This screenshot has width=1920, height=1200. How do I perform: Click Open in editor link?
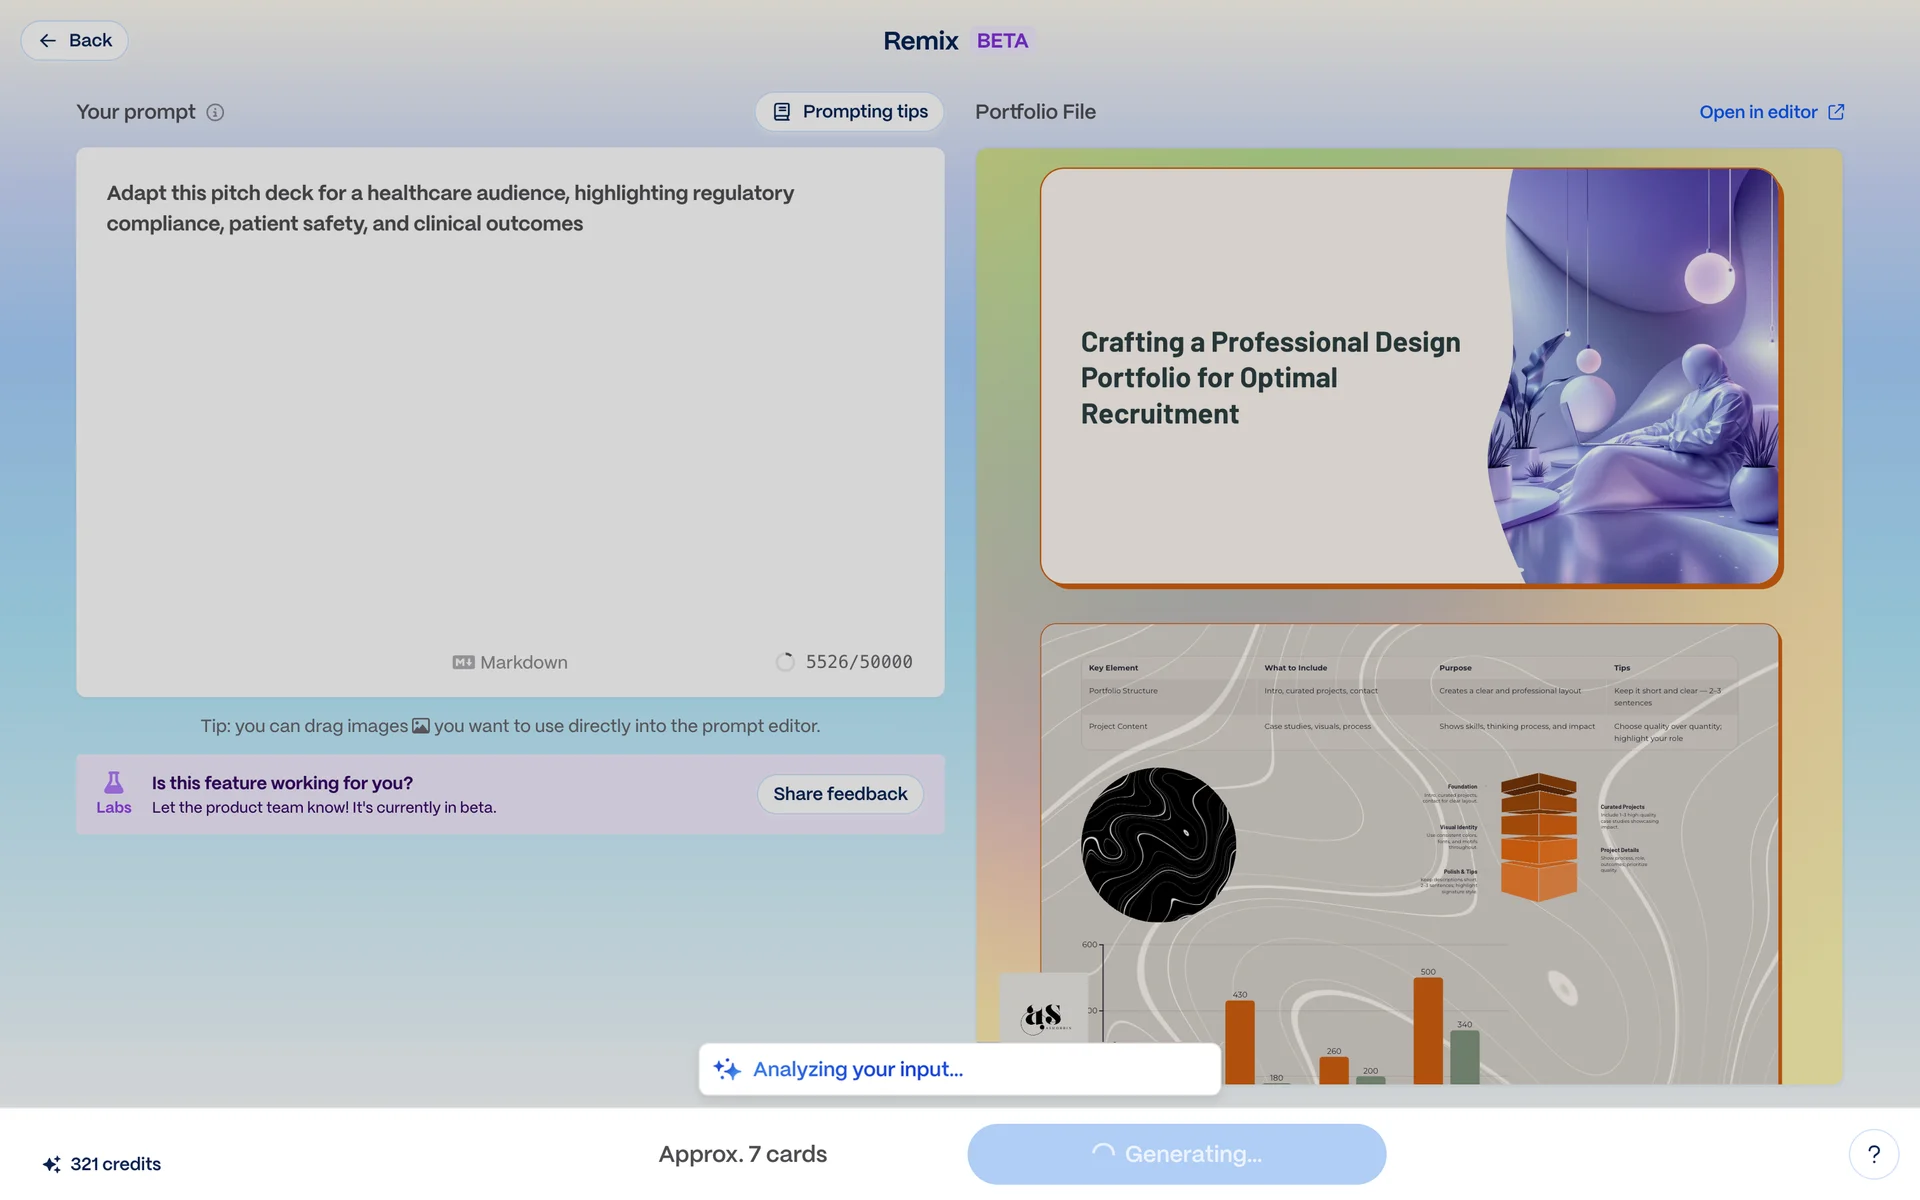[x=1757, y=112]
